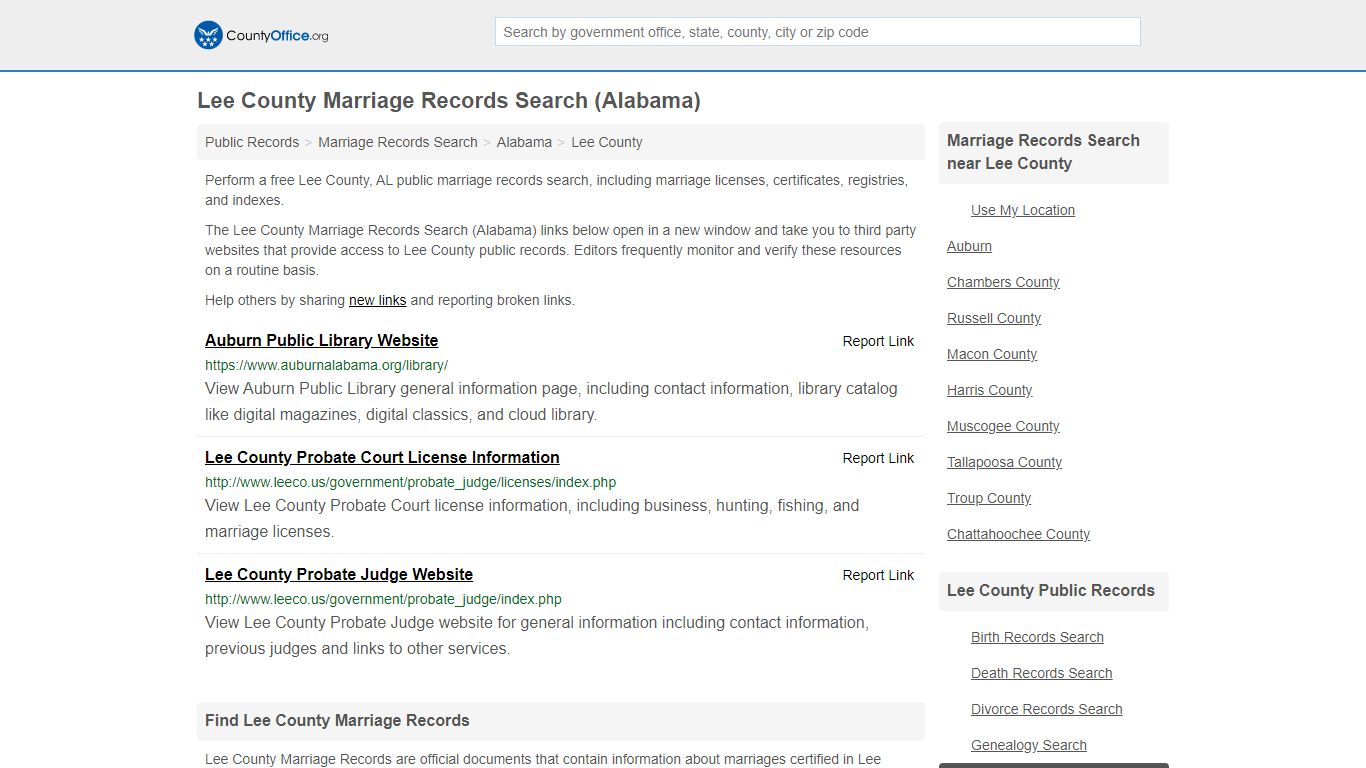
Task: Visit Muscogee County link
Action: 1003,426
